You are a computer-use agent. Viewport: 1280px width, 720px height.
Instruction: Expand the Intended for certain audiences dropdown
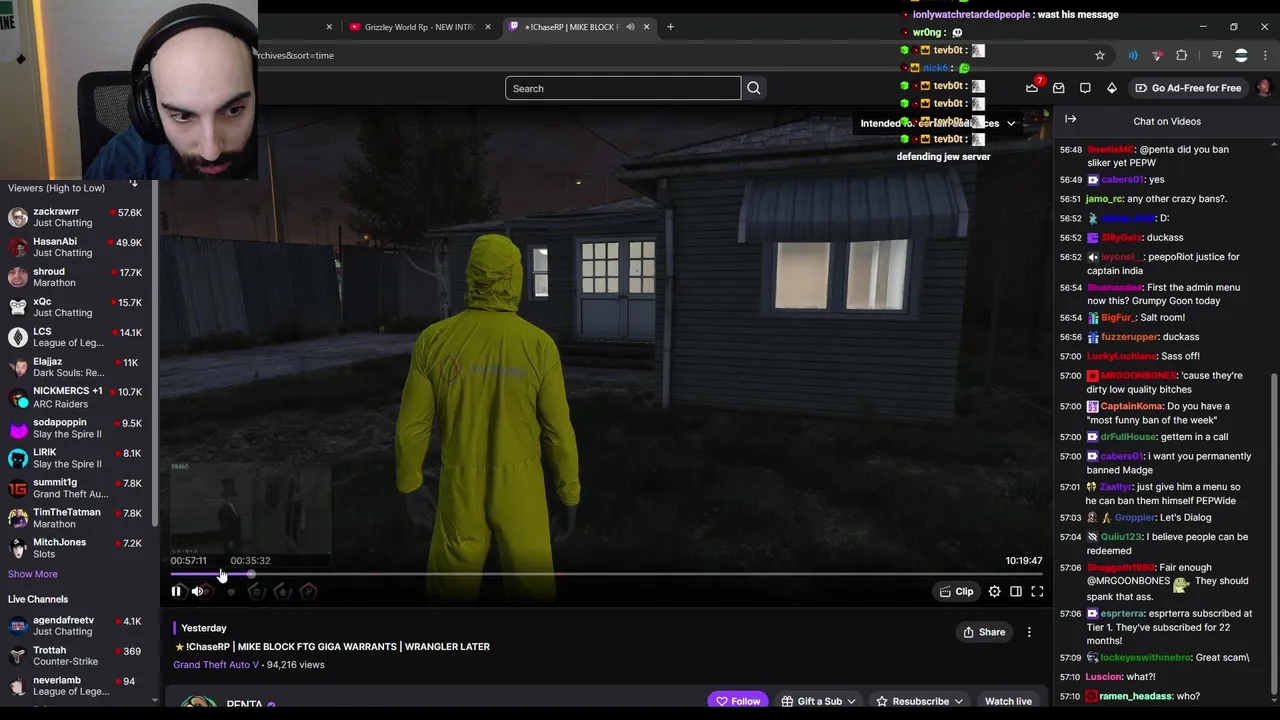point(1011,124)
